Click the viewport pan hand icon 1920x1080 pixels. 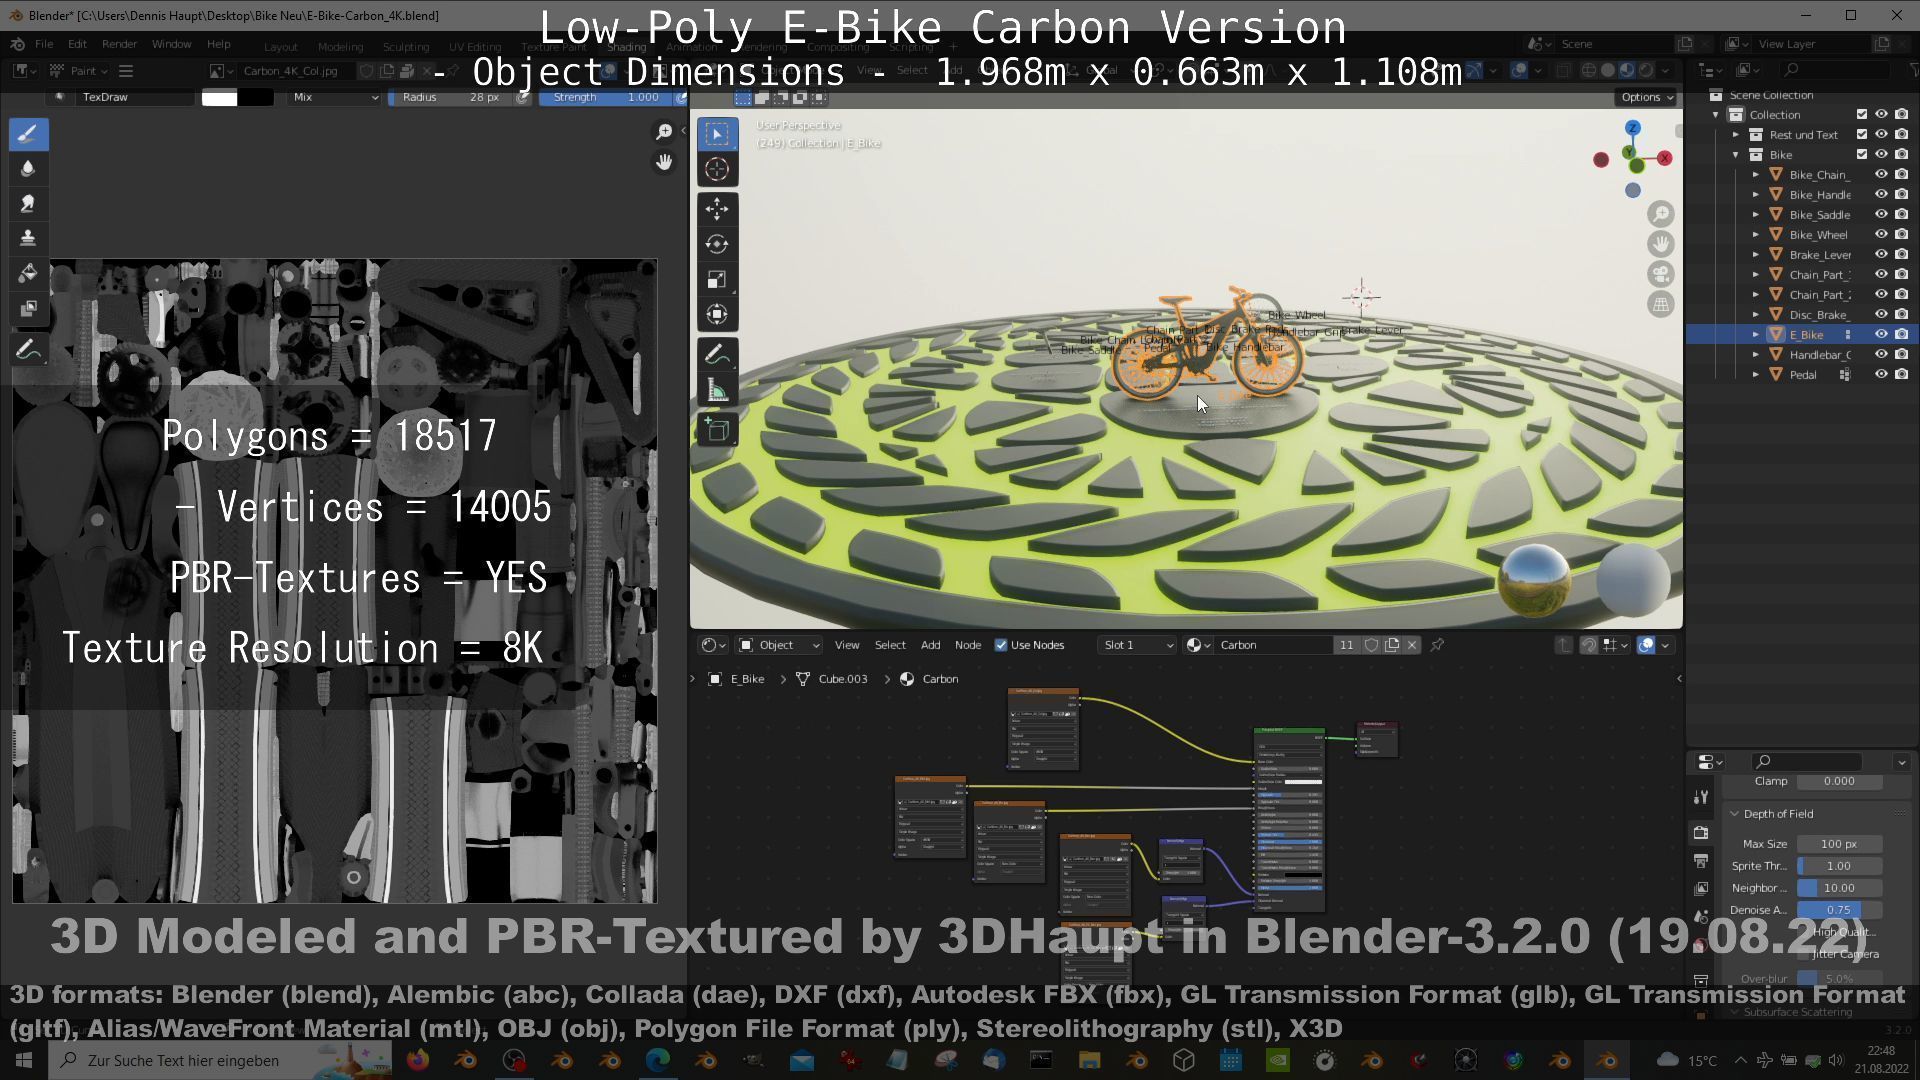(x=1661, y=244)
